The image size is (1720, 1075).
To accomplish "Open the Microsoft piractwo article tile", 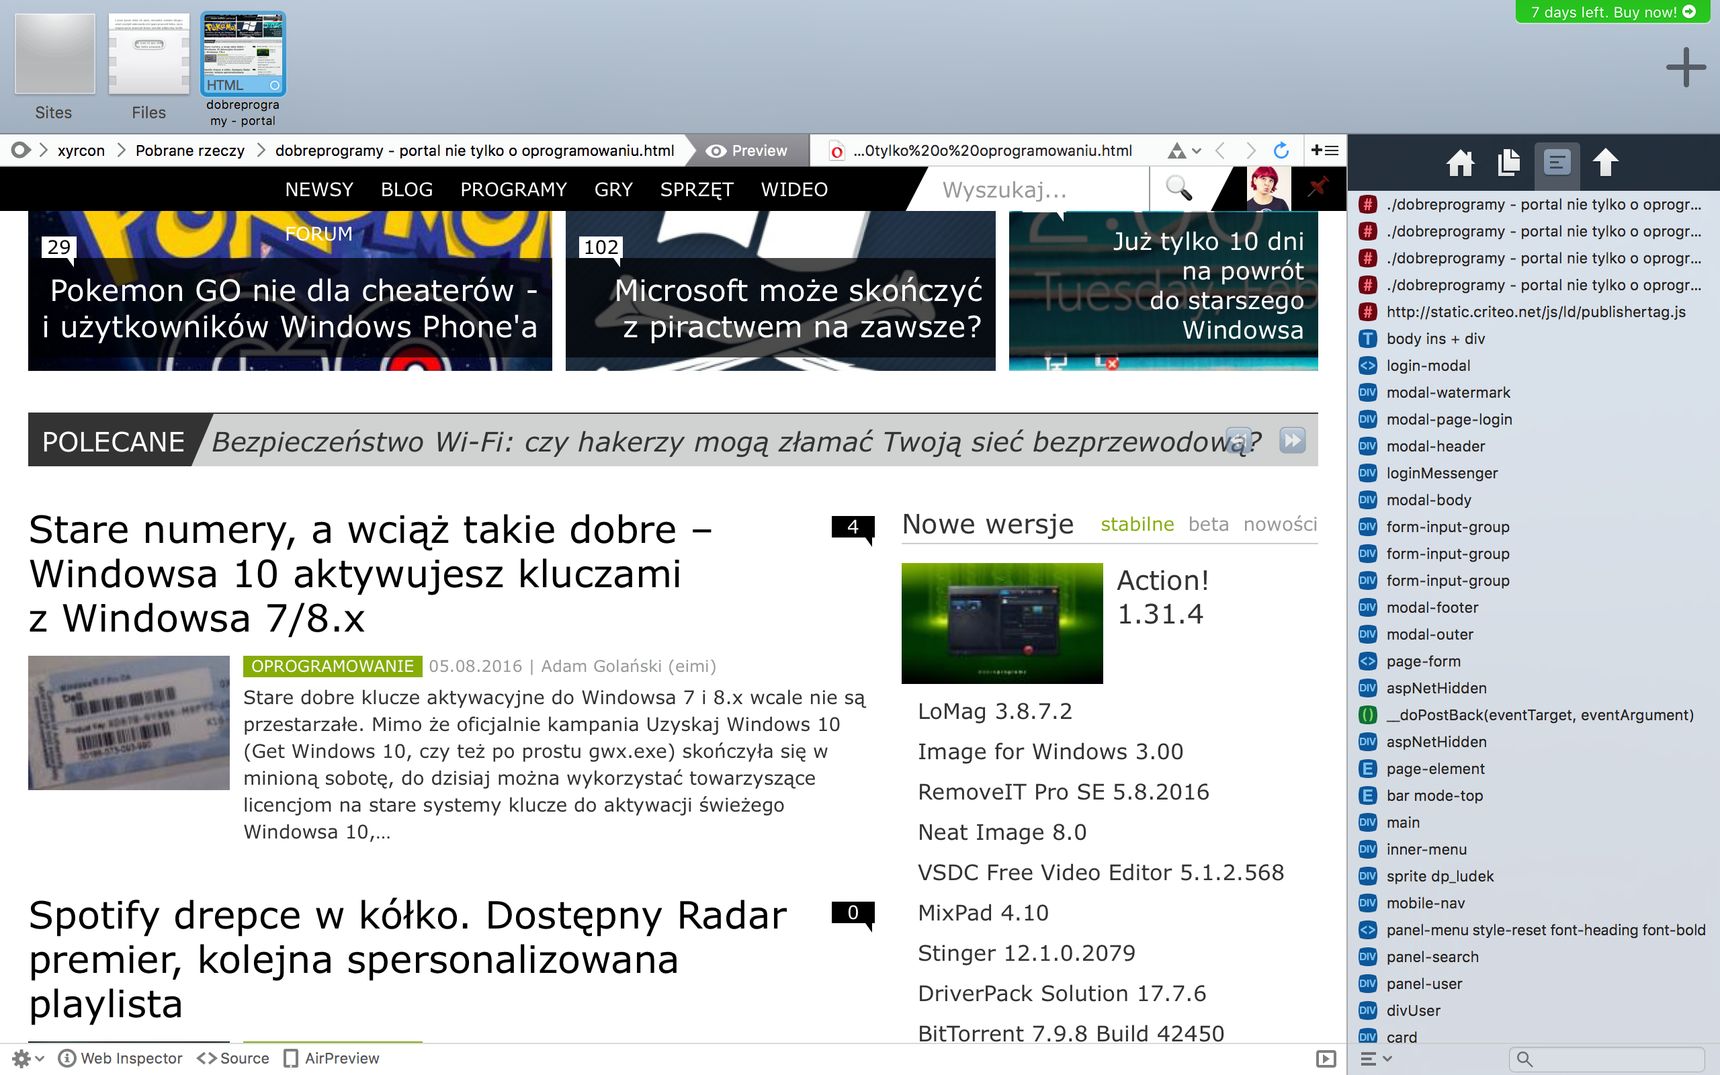I will point(780,290).
